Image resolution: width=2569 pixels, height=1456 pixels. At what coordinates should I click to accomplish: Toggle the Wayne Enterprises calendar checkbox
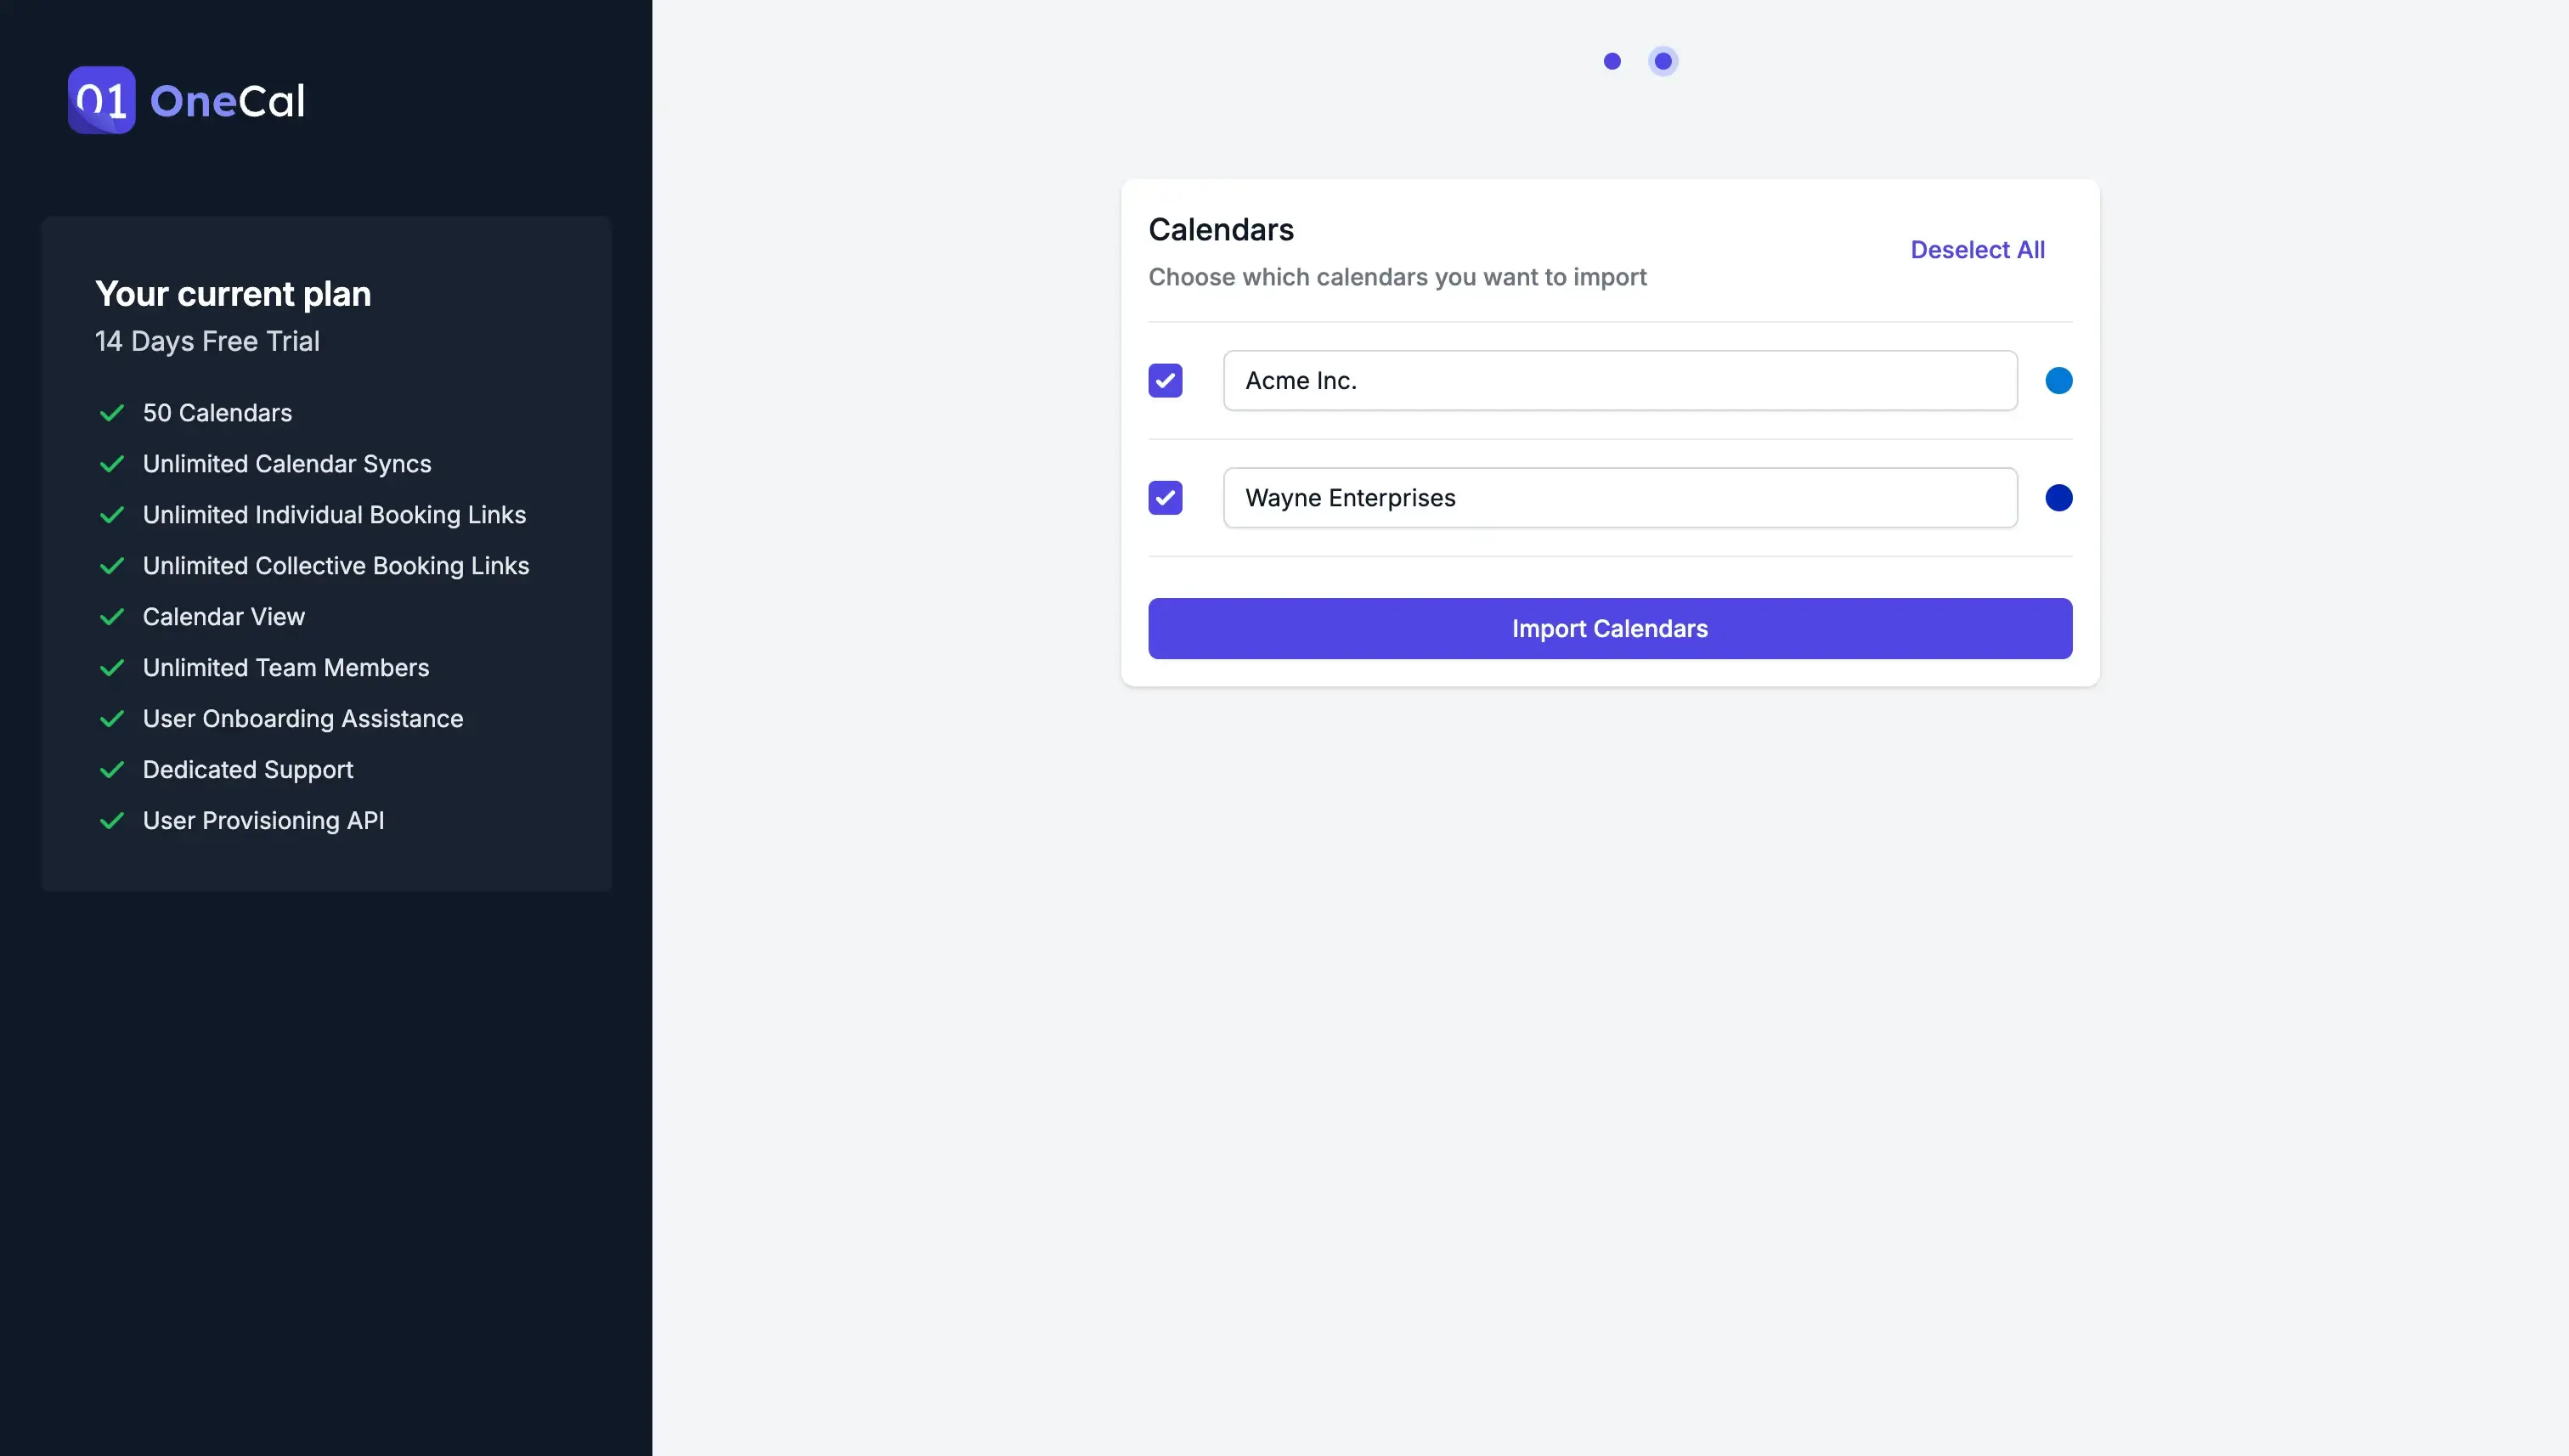point(1165,496)
